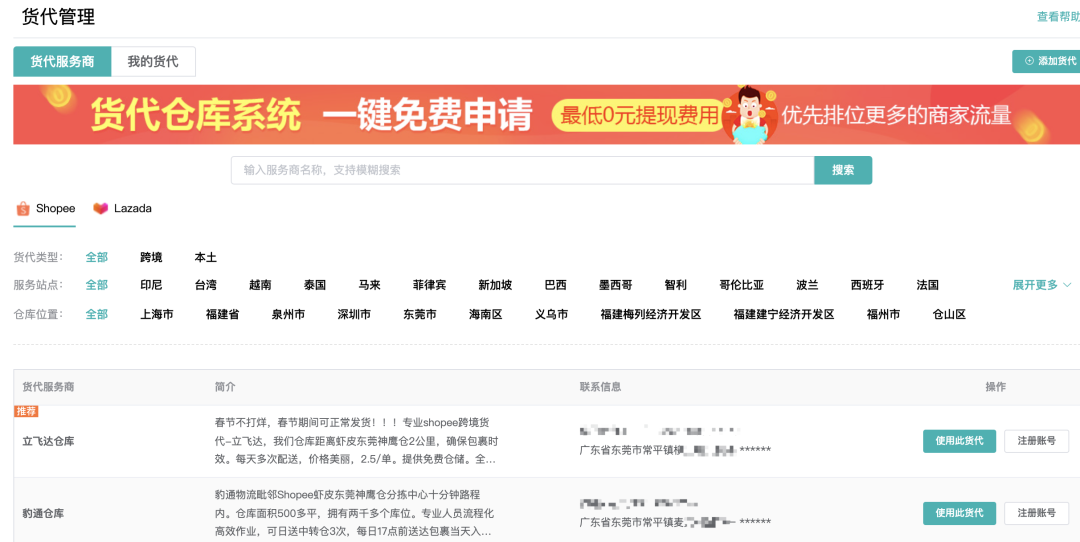Click 立飞达仓库 description starting 春节不打烊

(x=356, y=441)
